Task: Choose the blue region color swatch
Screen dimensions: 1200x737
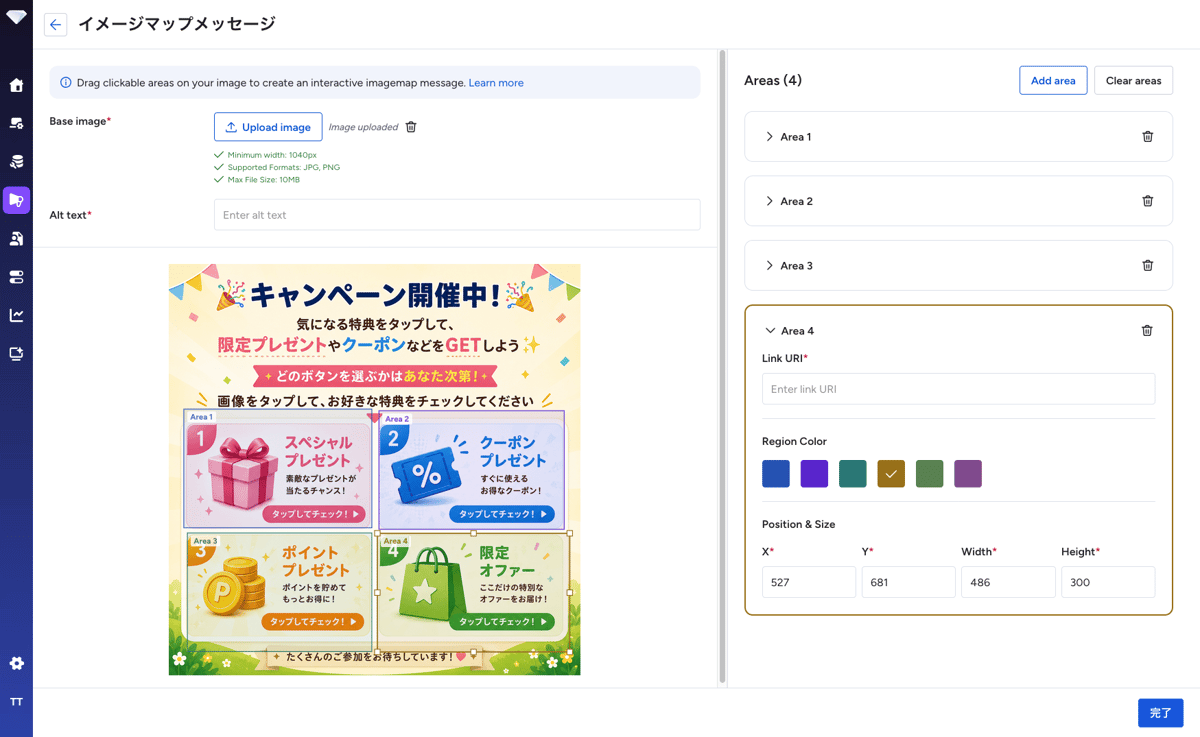Action: click(x=776, y=474)
